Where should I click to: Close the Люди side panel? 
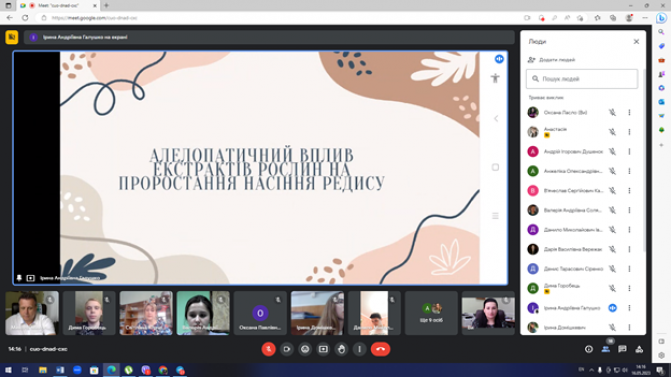click(x=636, y=42)
